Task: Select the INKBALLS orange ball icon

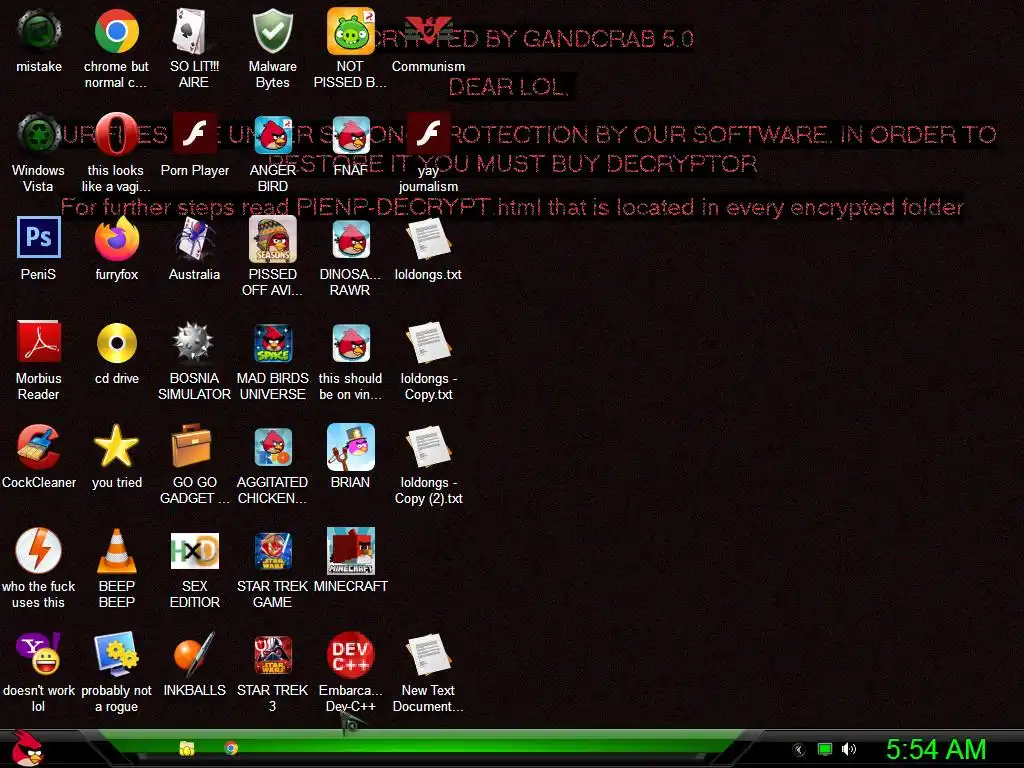Action: point(194,654)
